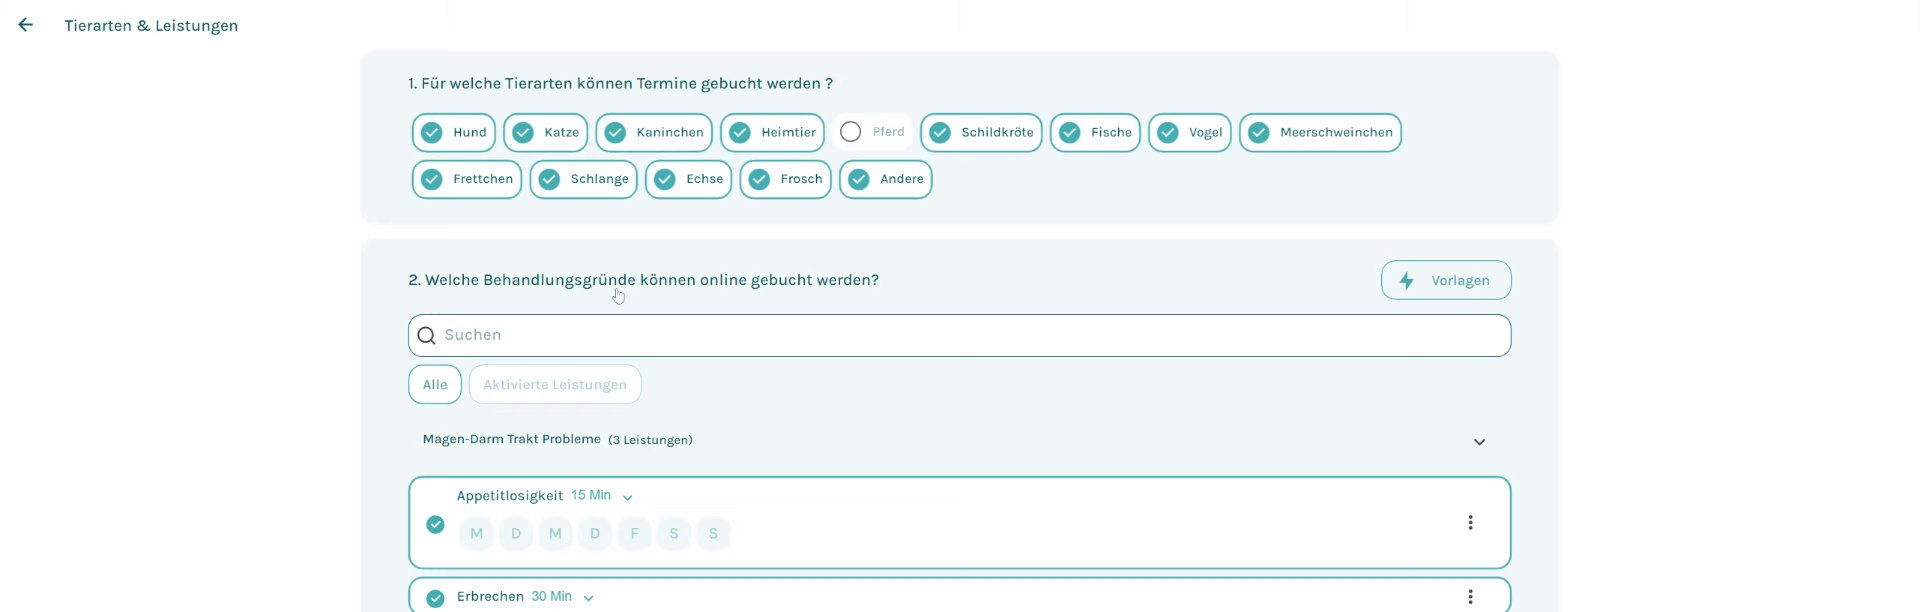This screenshot has height=612, width=1920.
Task: Click the Suchen search field
Action: click(960, 336)
